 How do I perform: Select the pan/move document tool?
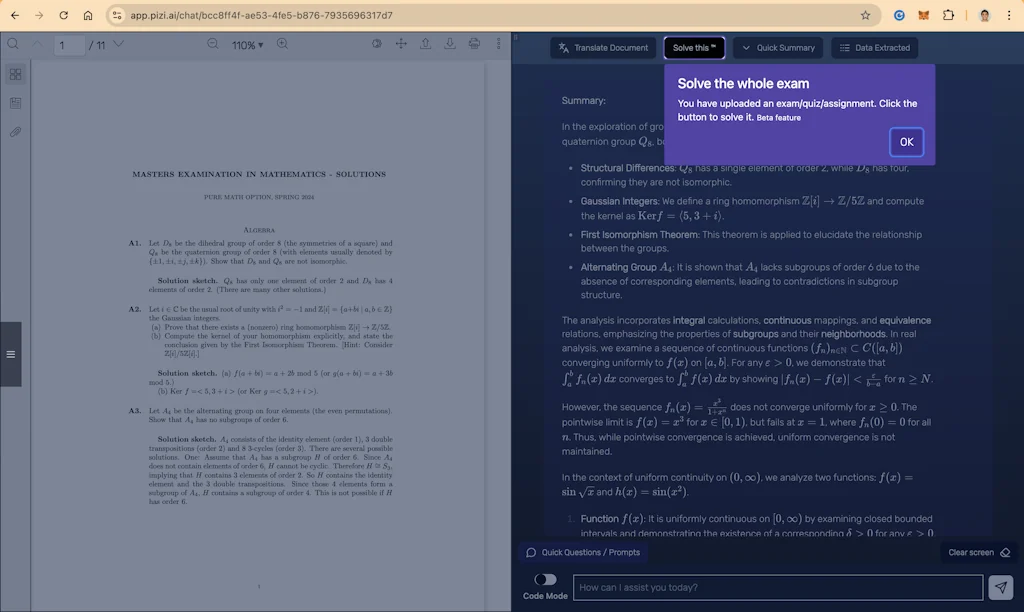pos(400,45)
